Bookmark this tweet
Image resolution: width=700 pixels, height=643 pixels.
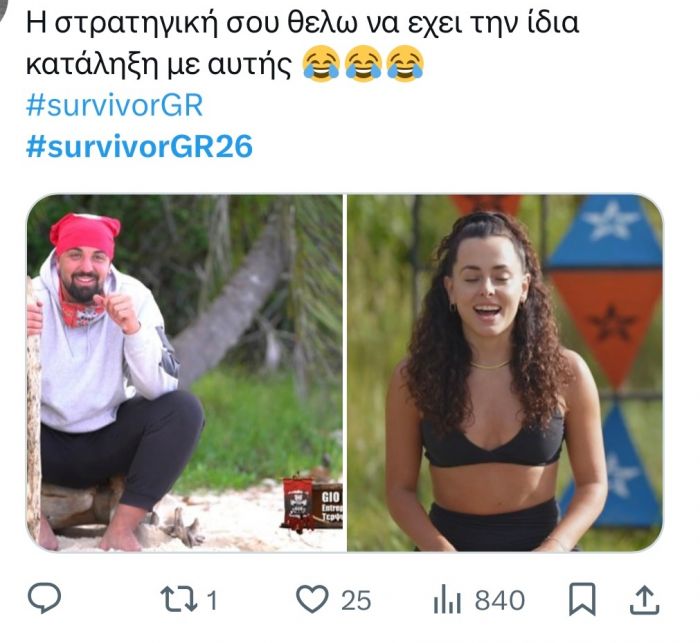click(582, 599)
